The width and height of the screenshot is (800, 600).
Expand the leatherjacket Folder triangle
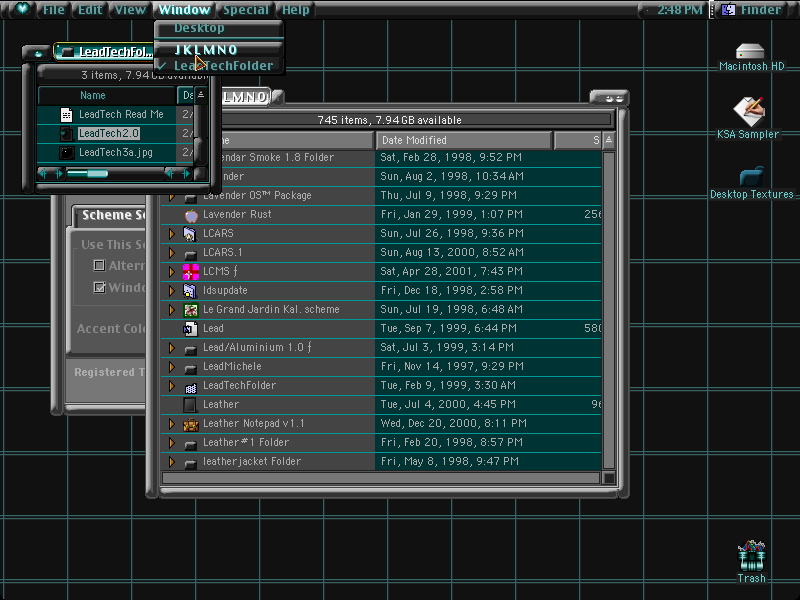pyautogui.click(x=172, y=462)
